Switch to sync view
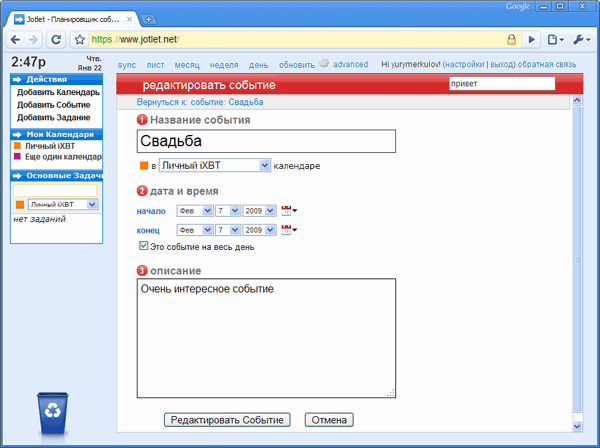The height and width of the screenshot is (448, 600). 127,65
